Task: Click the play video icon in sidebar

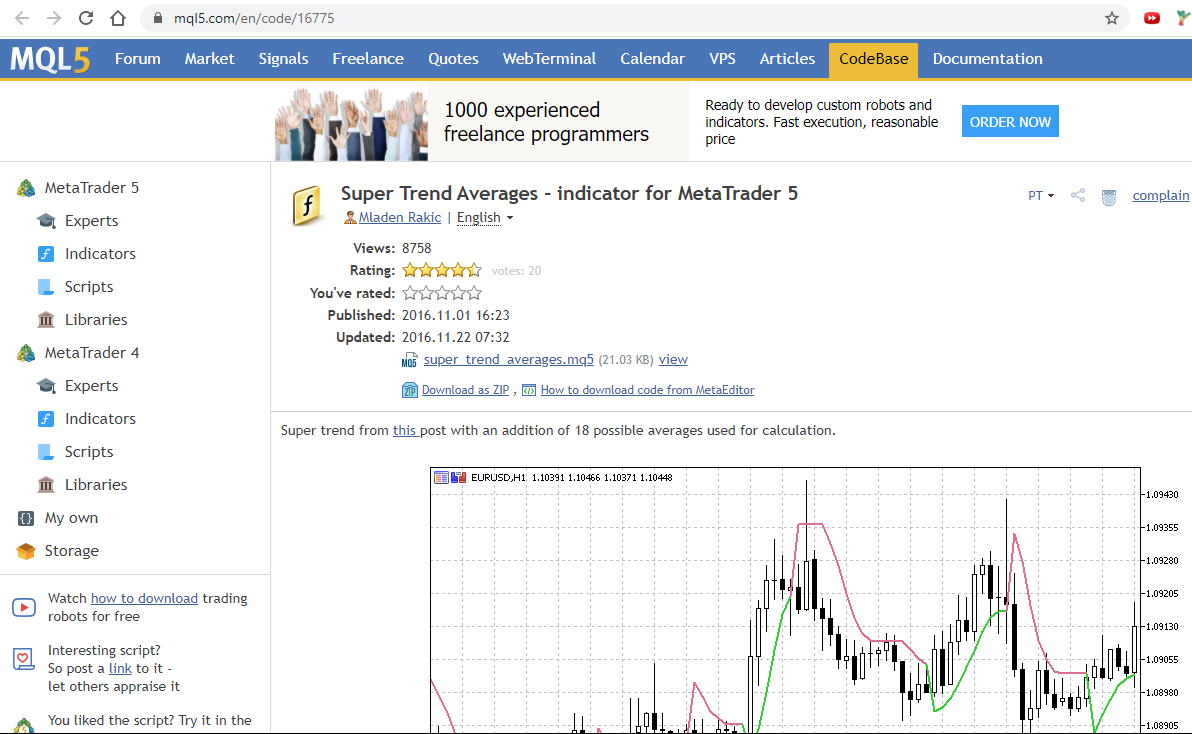Action: [x=24, y=608]
